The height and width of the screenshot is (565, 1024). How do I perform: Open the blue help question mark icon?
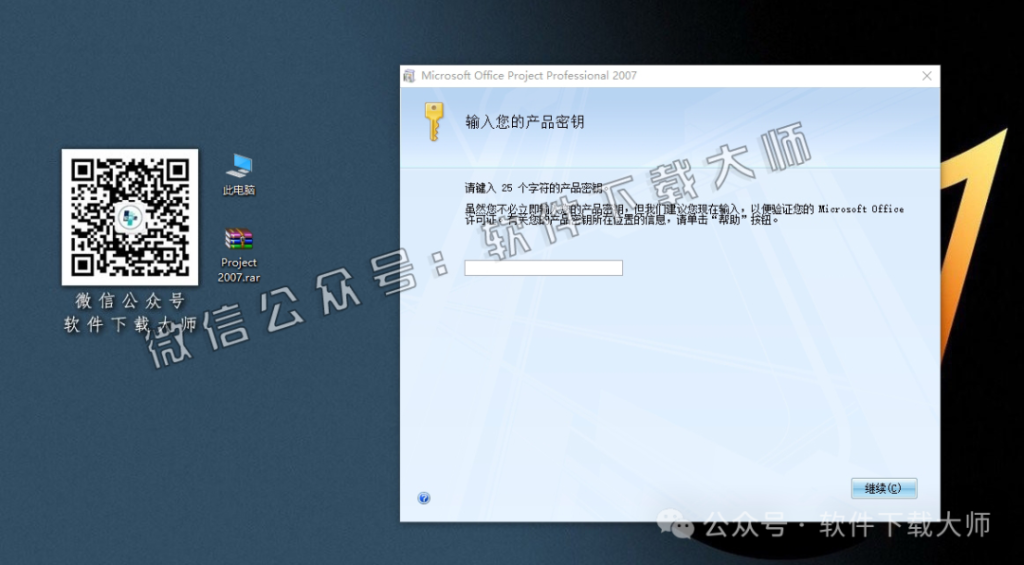(424, 498)
